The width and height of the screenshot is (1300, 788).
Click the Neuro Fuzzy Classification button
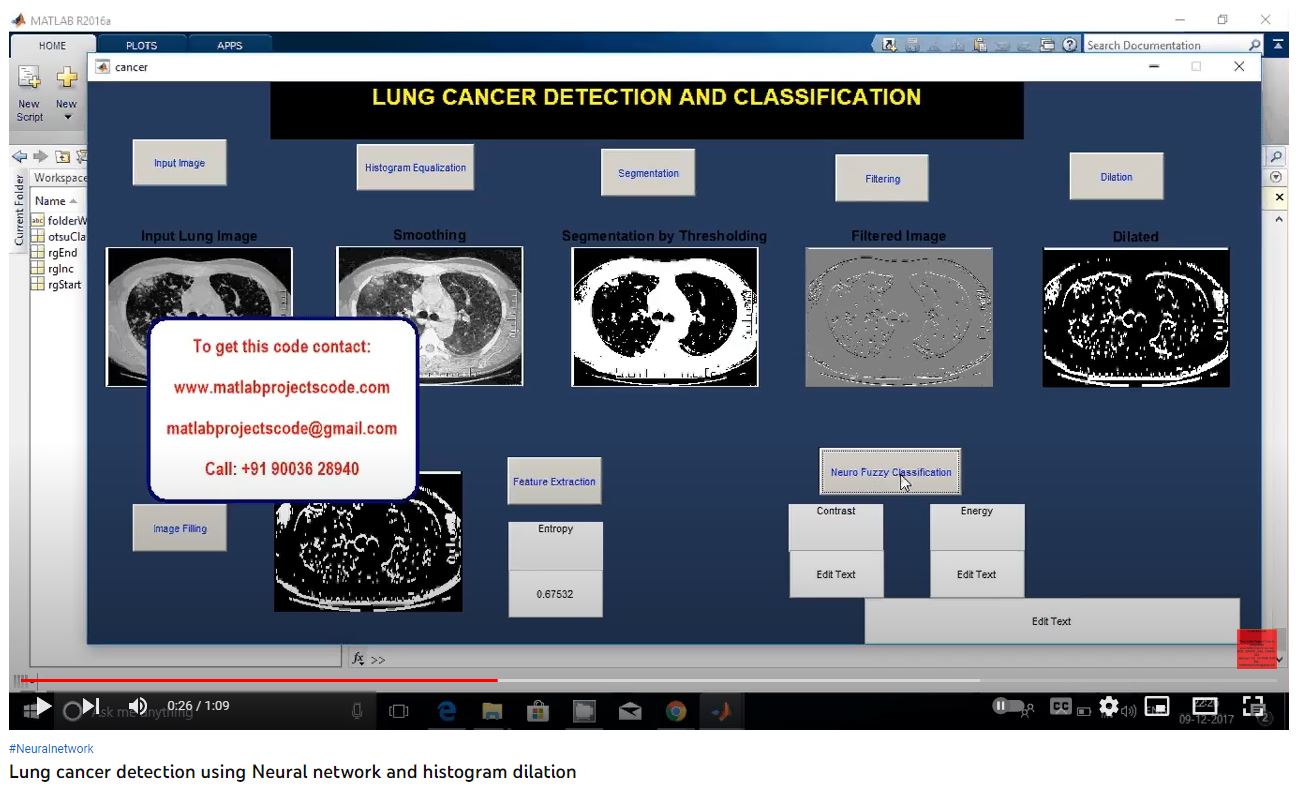click(891, 472)
